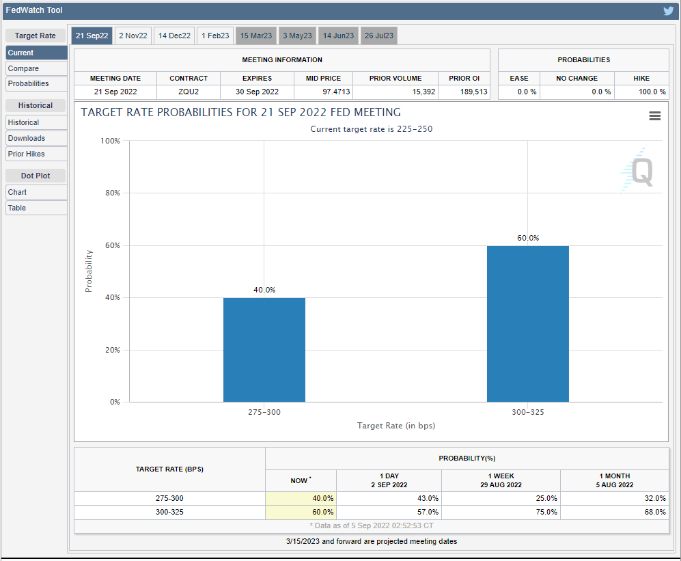681x561 pixels.
Task: Select the 21 Sep22 meeting tab
Action: [x=92, y=36]
